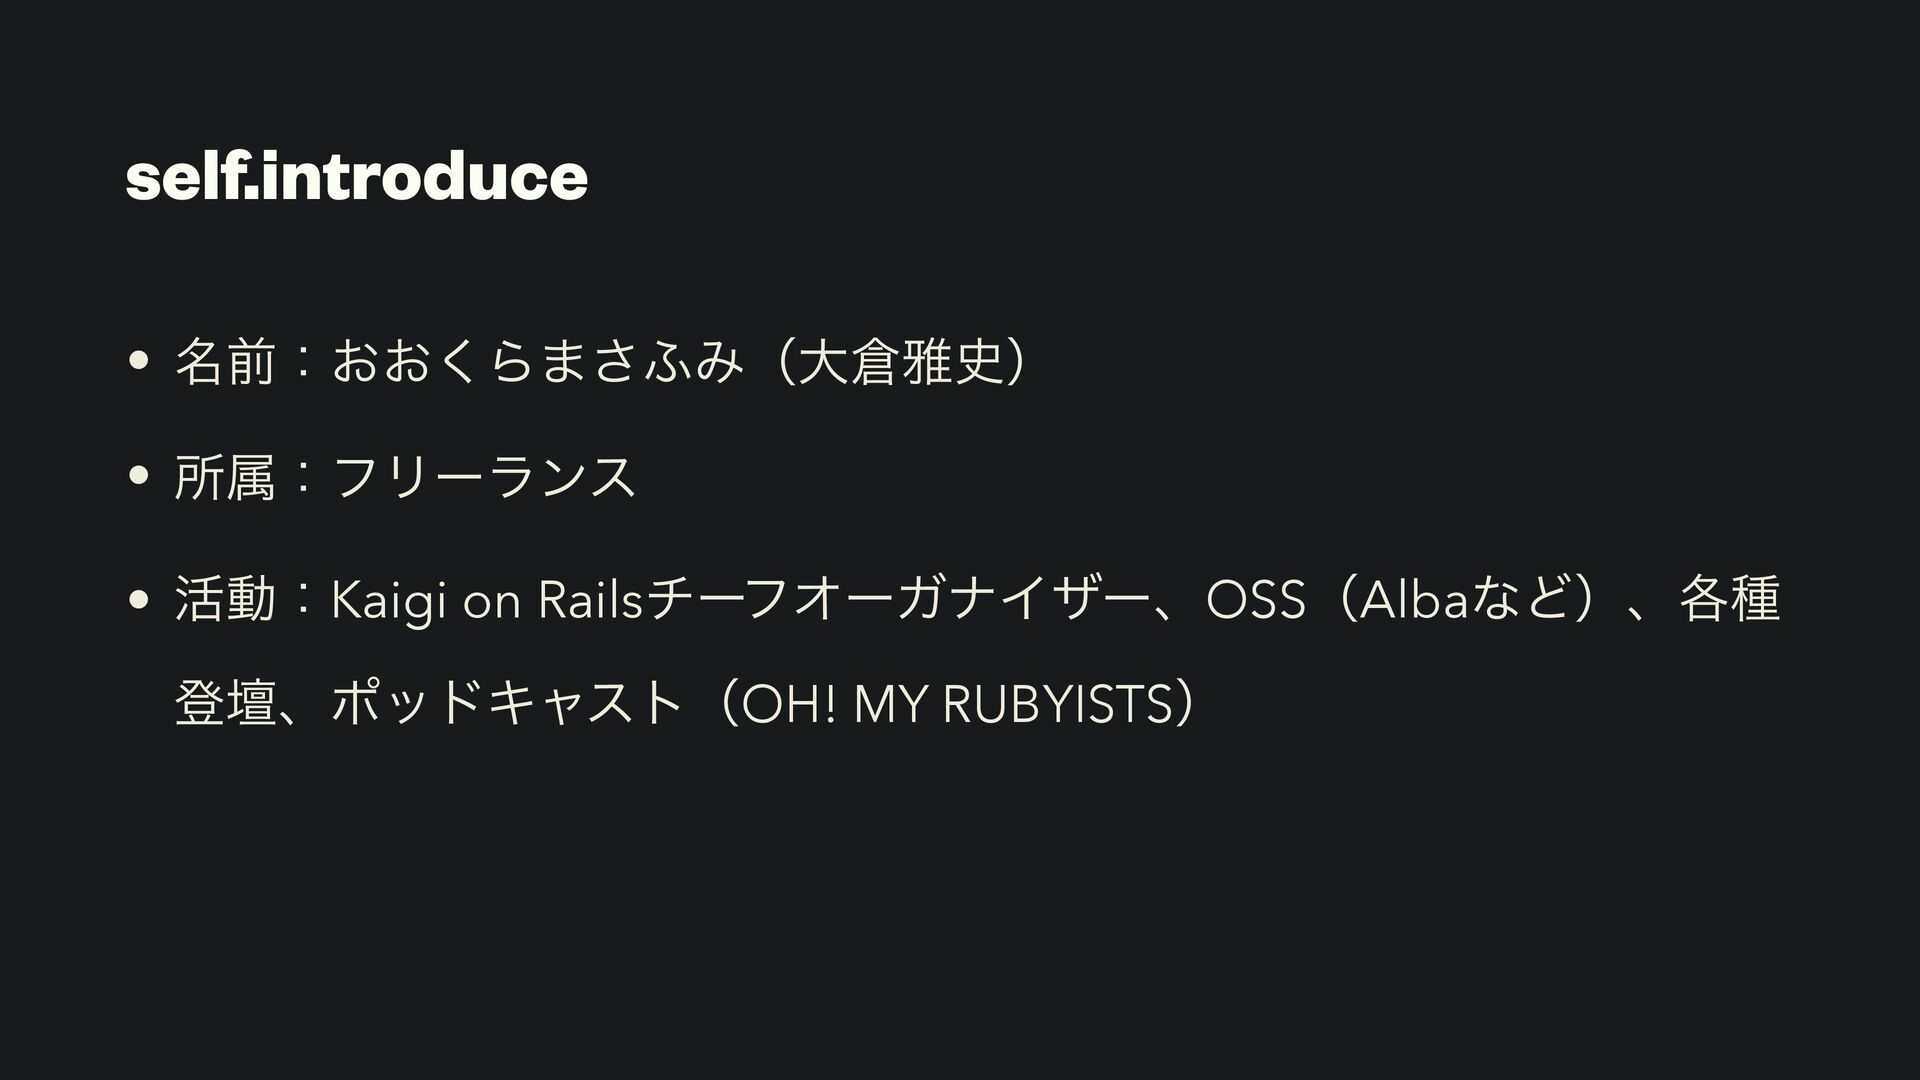This screenshot has height=1080, width=1920.
Task: Click the text 各種 at line end
Action: coord(1730,600)
